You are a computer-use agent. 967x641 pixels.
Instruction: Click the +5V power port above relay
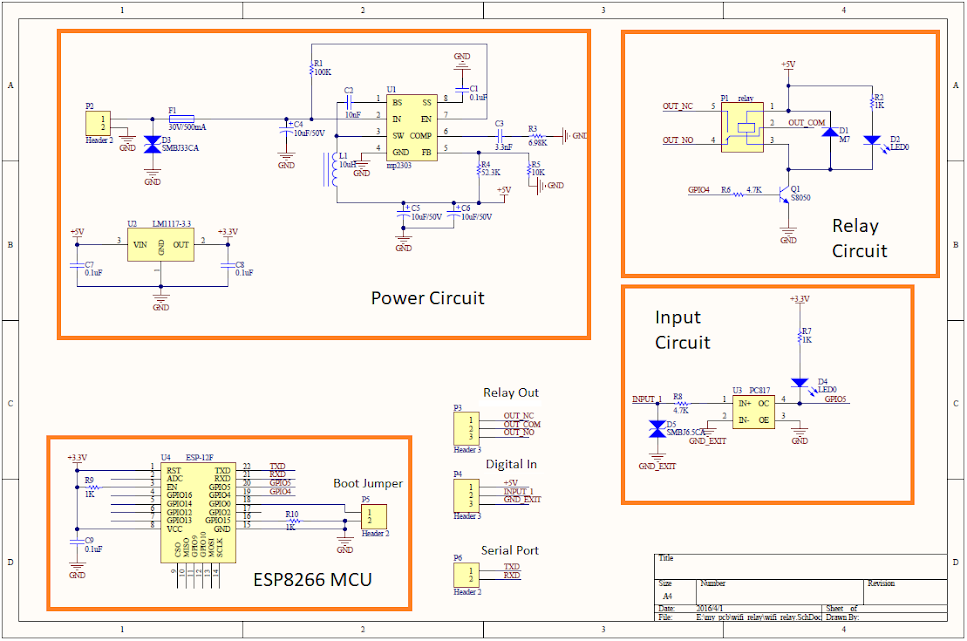[788, 64]
